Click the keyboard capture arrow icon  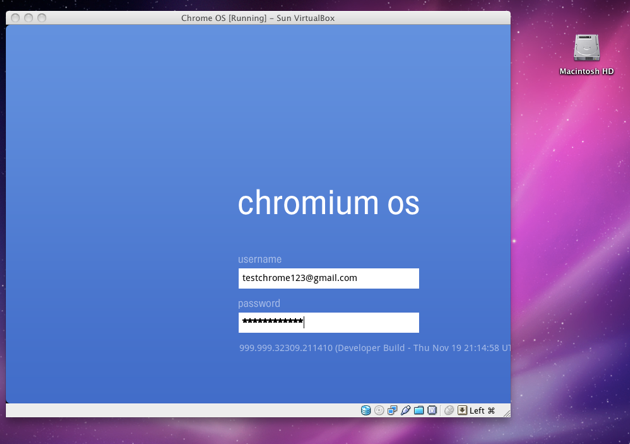[462, 410]
